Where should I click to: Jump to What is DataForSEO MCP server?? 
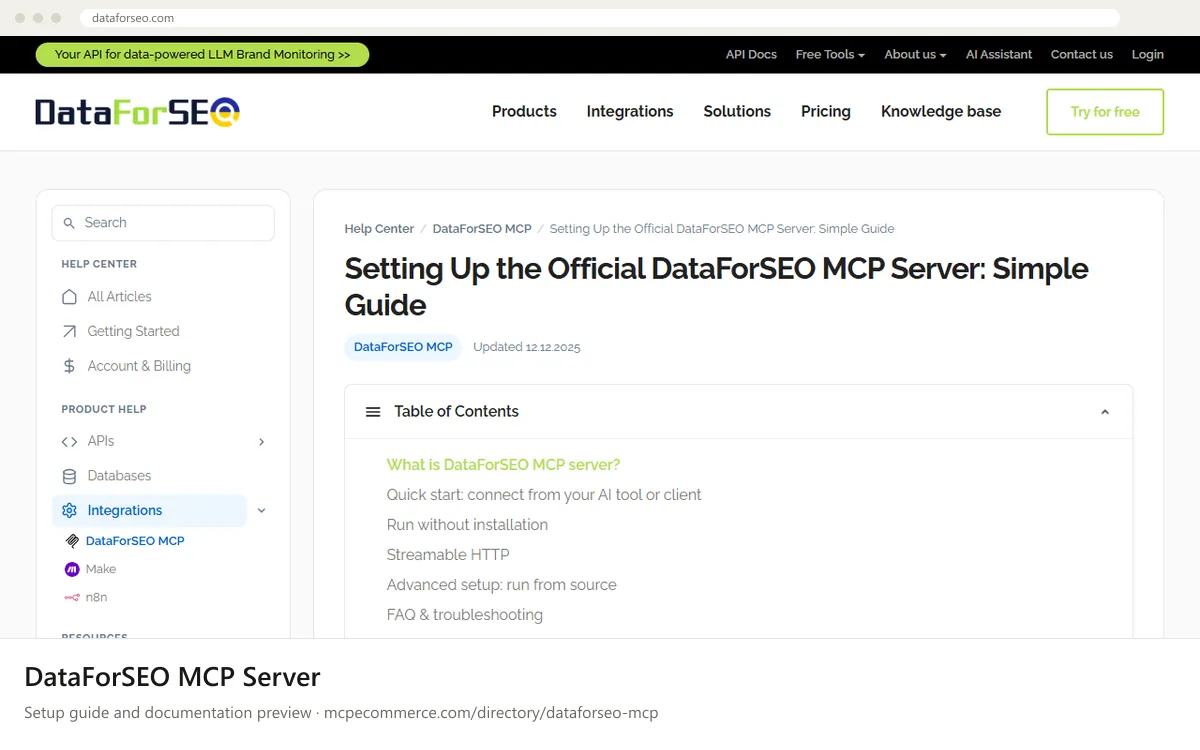503,465
